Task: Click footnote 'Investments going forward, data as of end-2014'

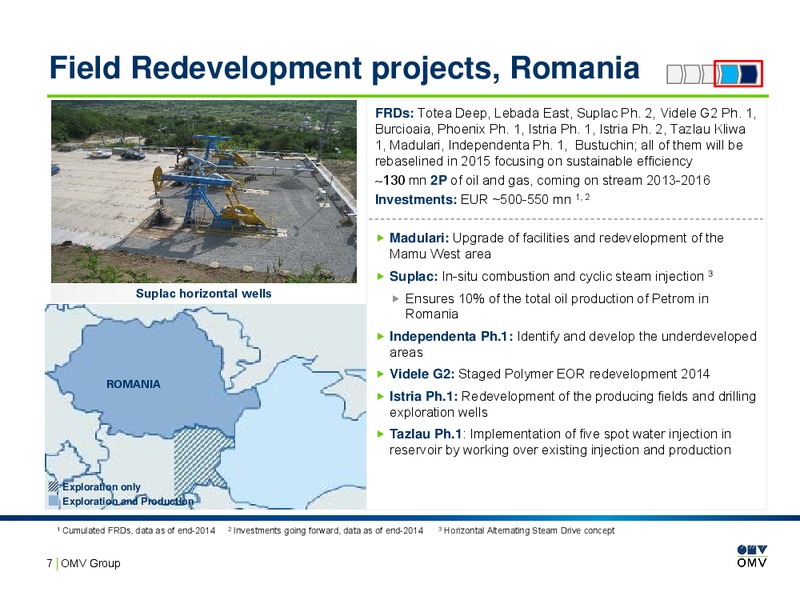Action: click(x=326, y=531)
